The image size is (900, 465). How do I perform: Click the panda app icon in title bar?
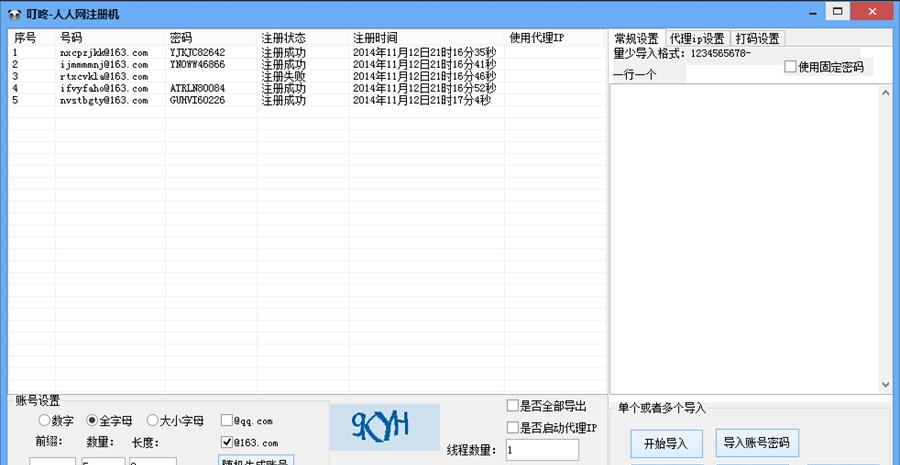click(12, 10)
